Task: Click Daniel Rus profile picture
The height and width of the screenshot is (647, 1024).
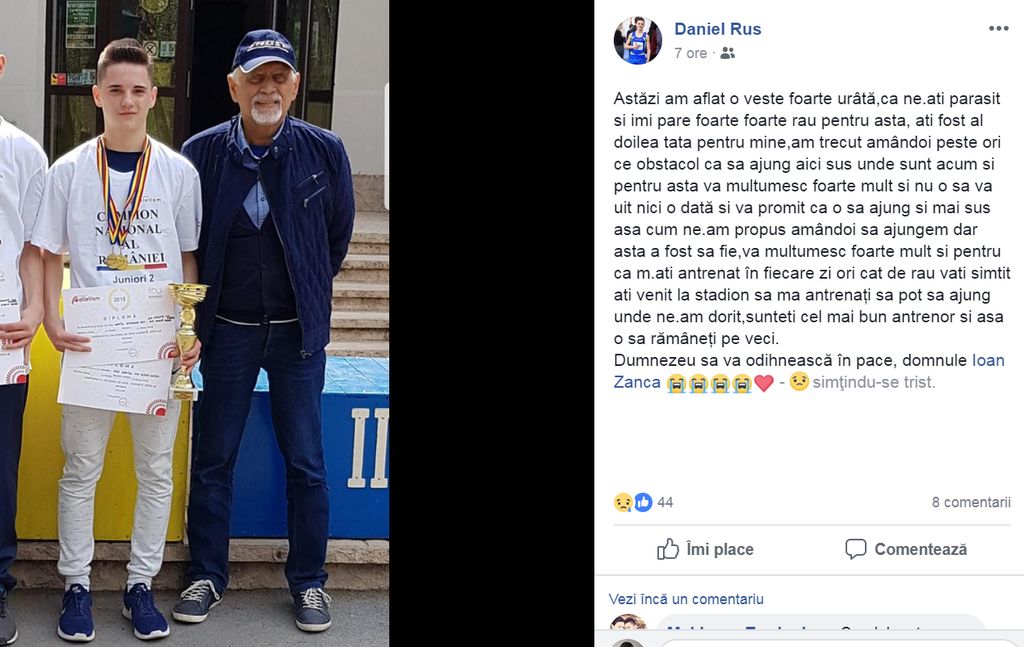Action: pos(637,40)
